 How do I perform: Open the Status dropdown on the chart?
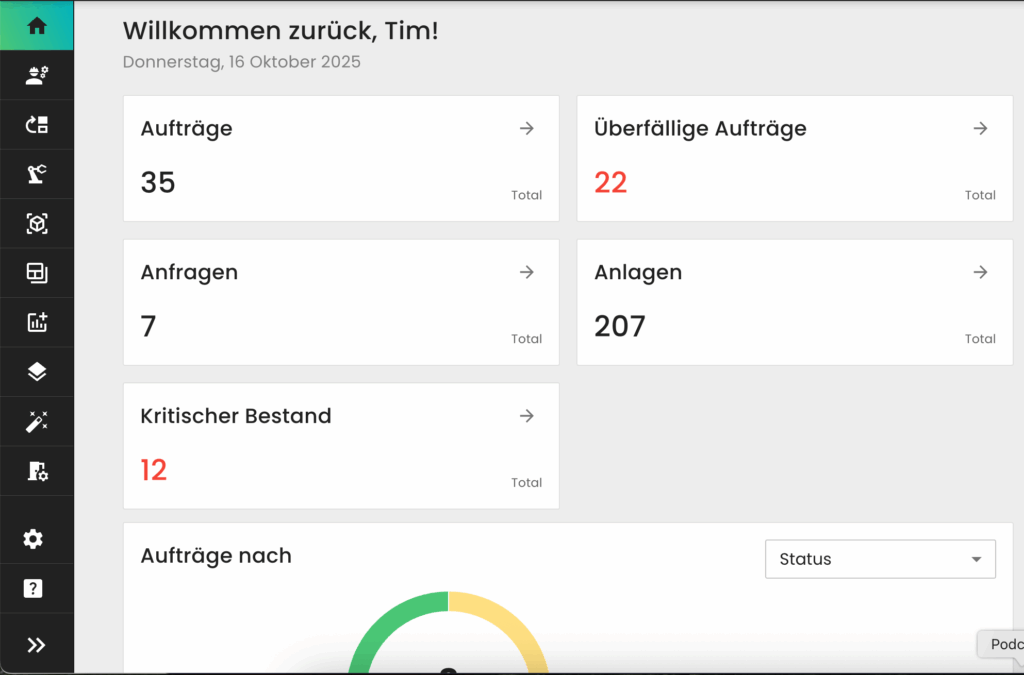point(879,559)
